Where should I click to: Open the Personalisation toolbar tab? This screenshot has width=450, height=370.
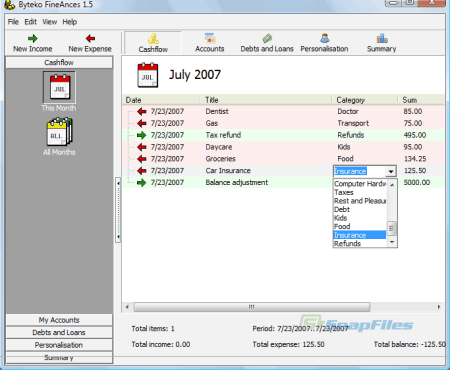(x=324, y=43)
